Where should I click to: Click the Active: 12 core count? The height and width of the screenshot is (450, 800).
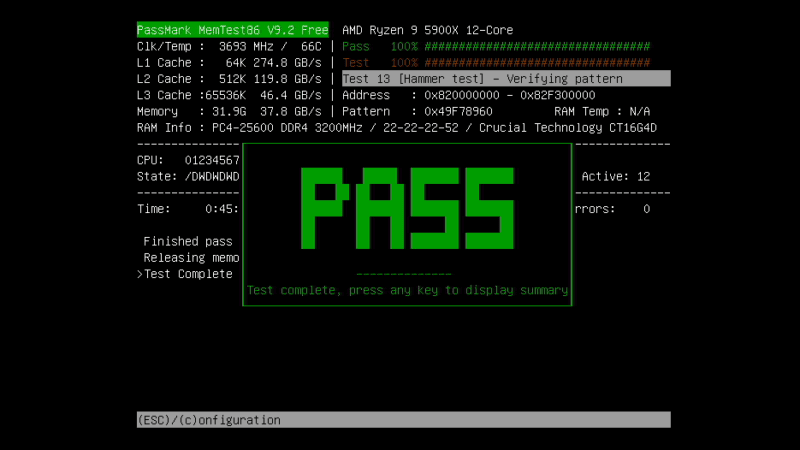(x=615, y=176)
